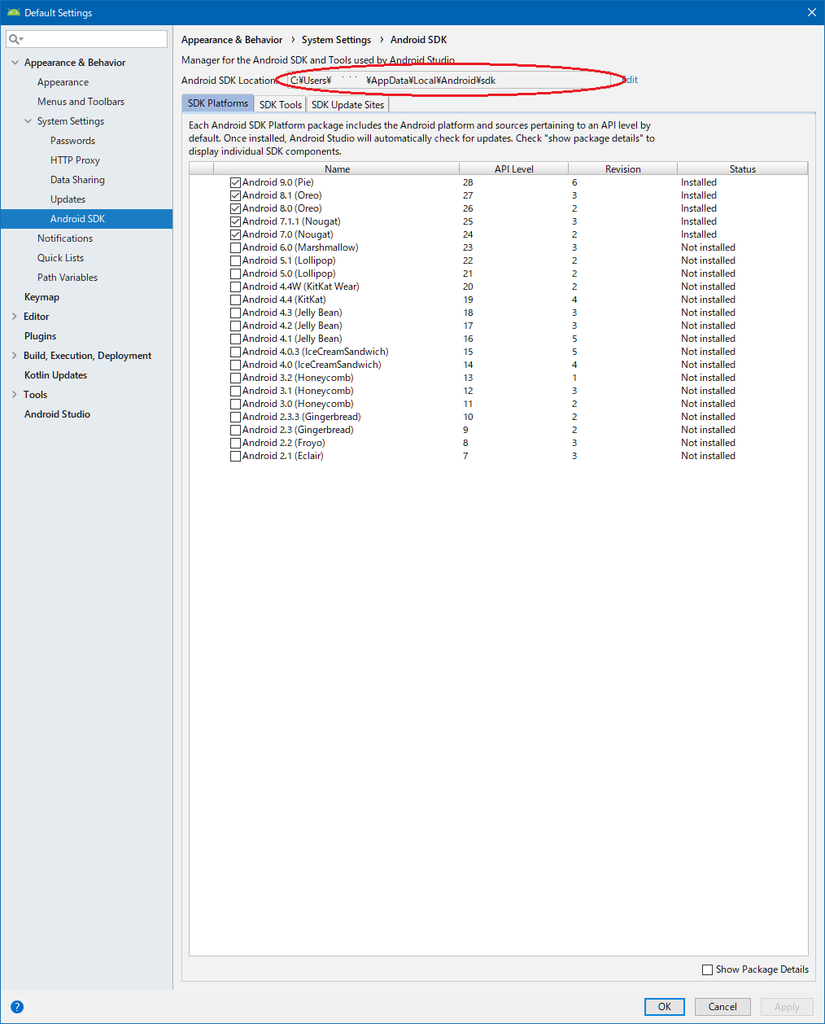
Task: Click the Edit link for SDK location
Action: point(630,80)
